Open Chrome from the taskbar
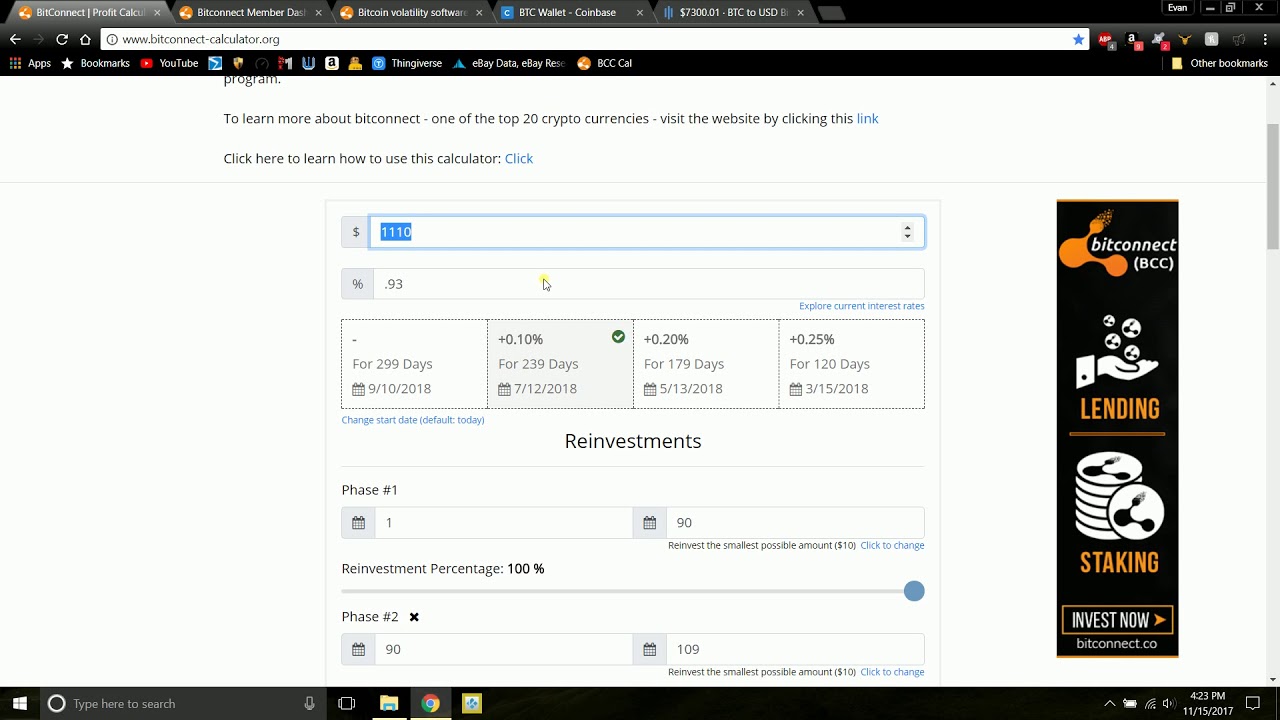This screenshot has width=1280, height=720. point(430,703)
